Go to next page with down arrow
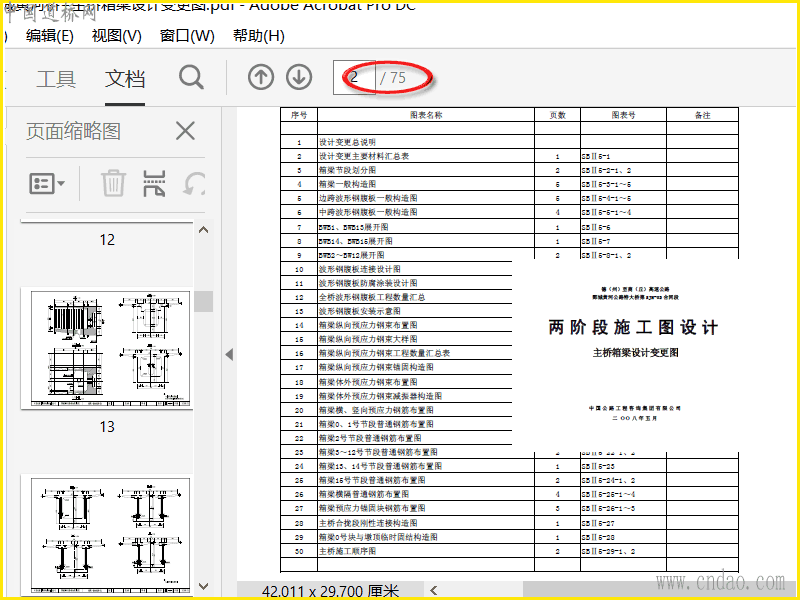The image size is (800, 600). pyautogui.click(x=299, y=78)
